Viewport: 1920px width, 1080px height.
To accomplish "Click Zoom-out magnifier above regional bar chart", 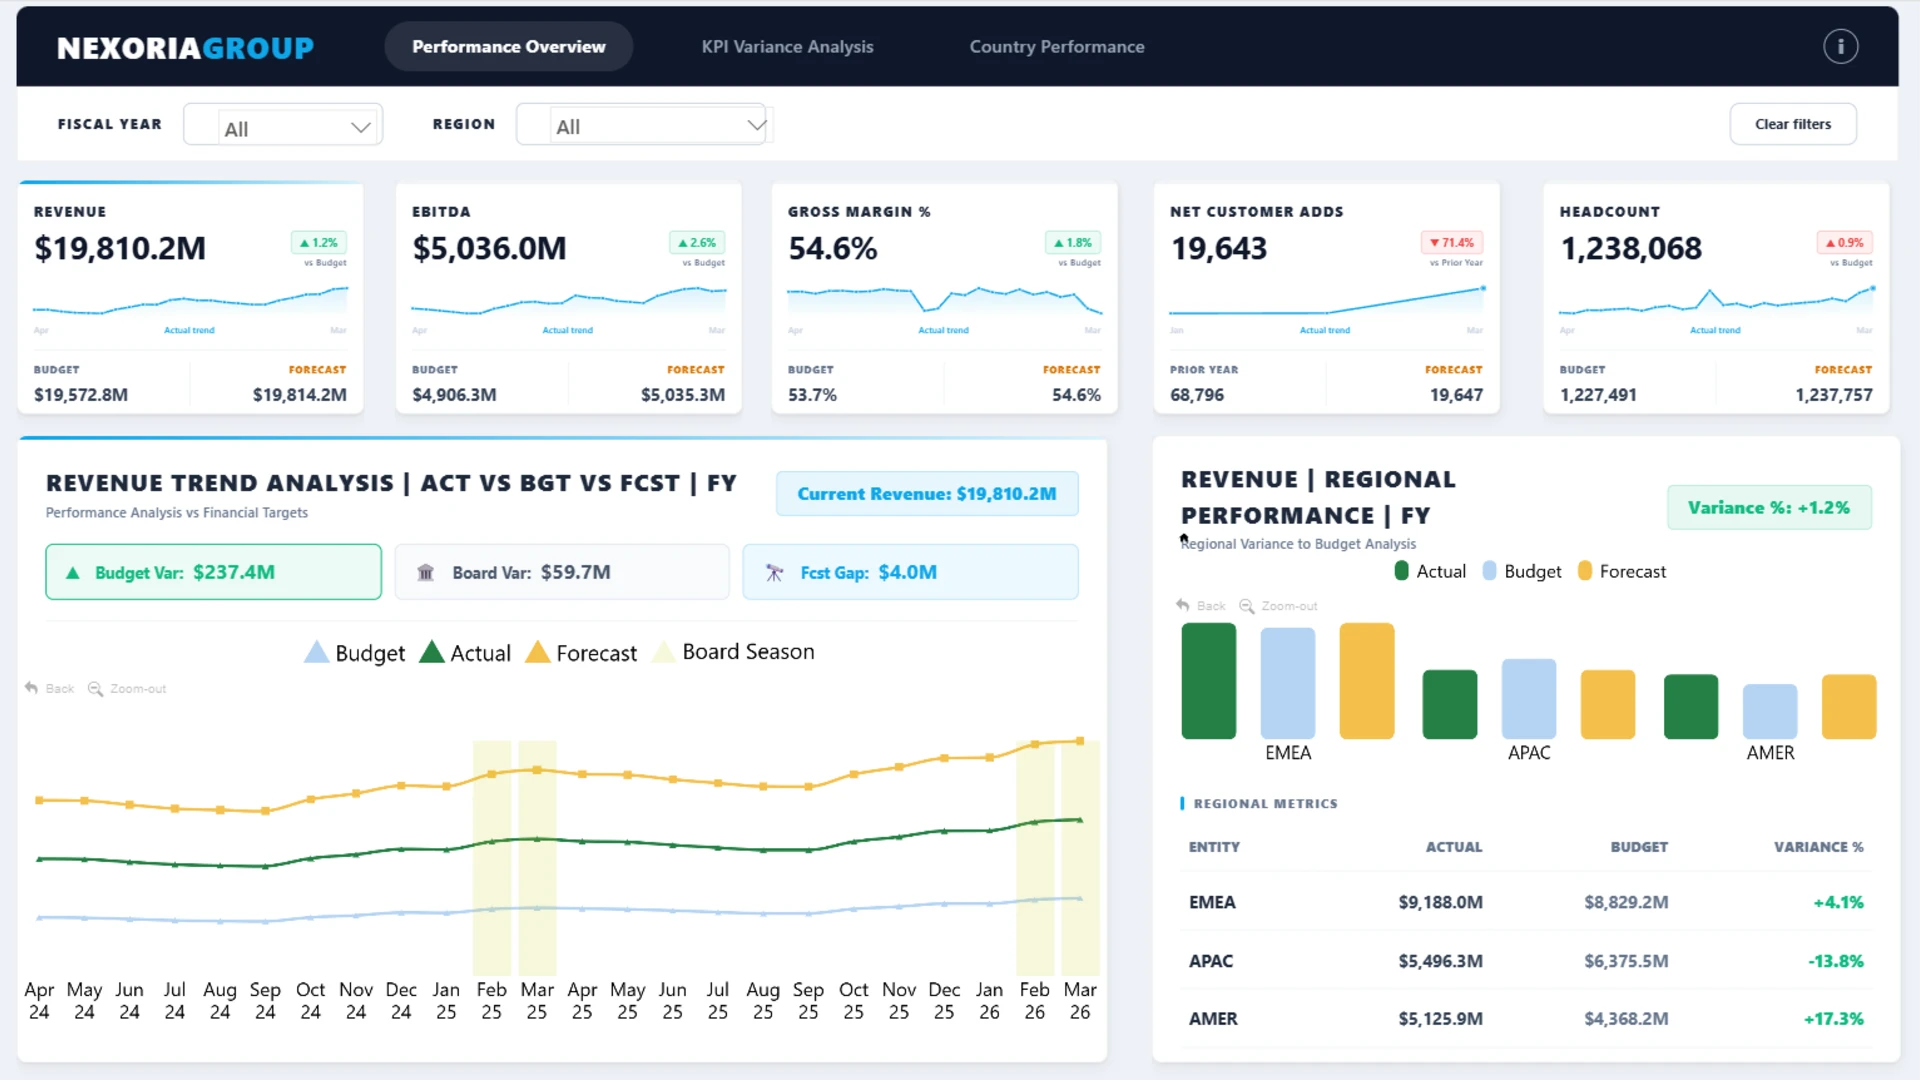I will (1247, 605).
